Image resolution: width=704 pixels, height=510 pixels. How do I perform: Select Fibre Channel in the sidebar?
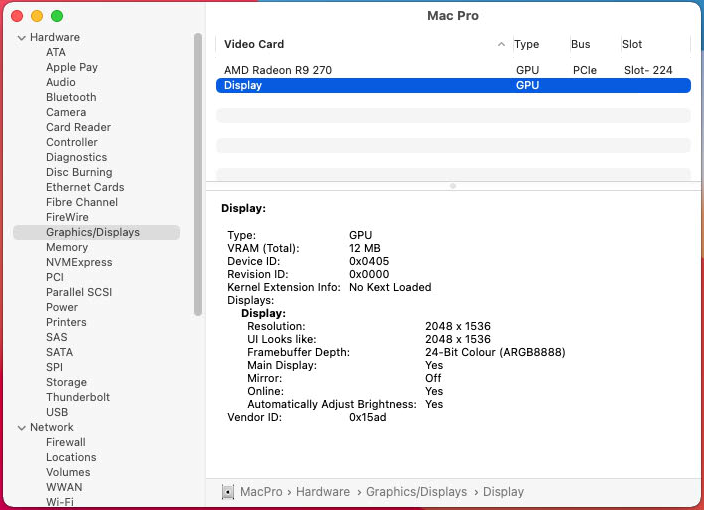(82, 202)
